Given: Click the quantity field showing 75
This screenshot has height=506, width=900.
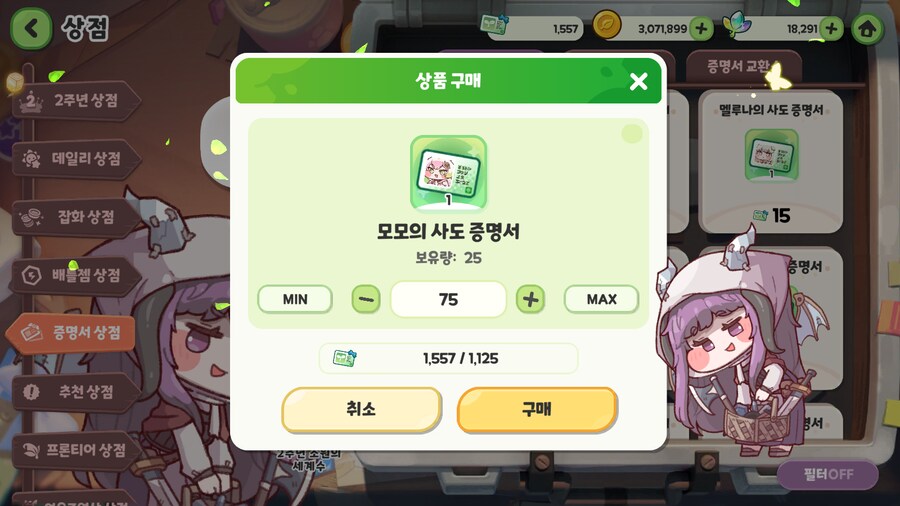Looking at the screenshot, I should click(x=448, y=299).
